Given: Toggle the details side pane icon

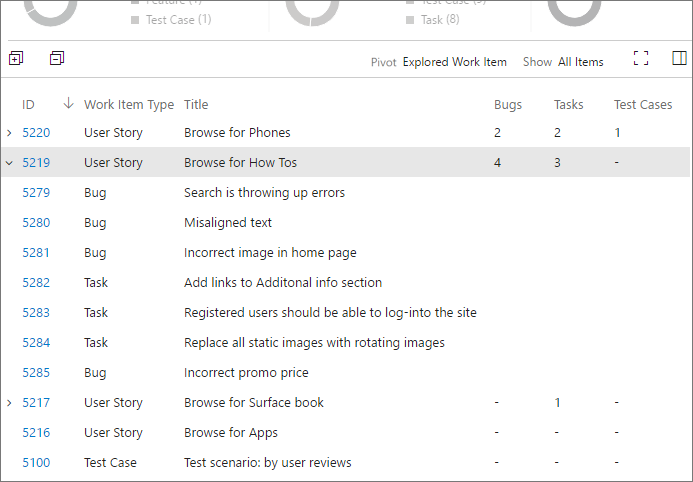Looking at the screenshot, I should [679, 59].
